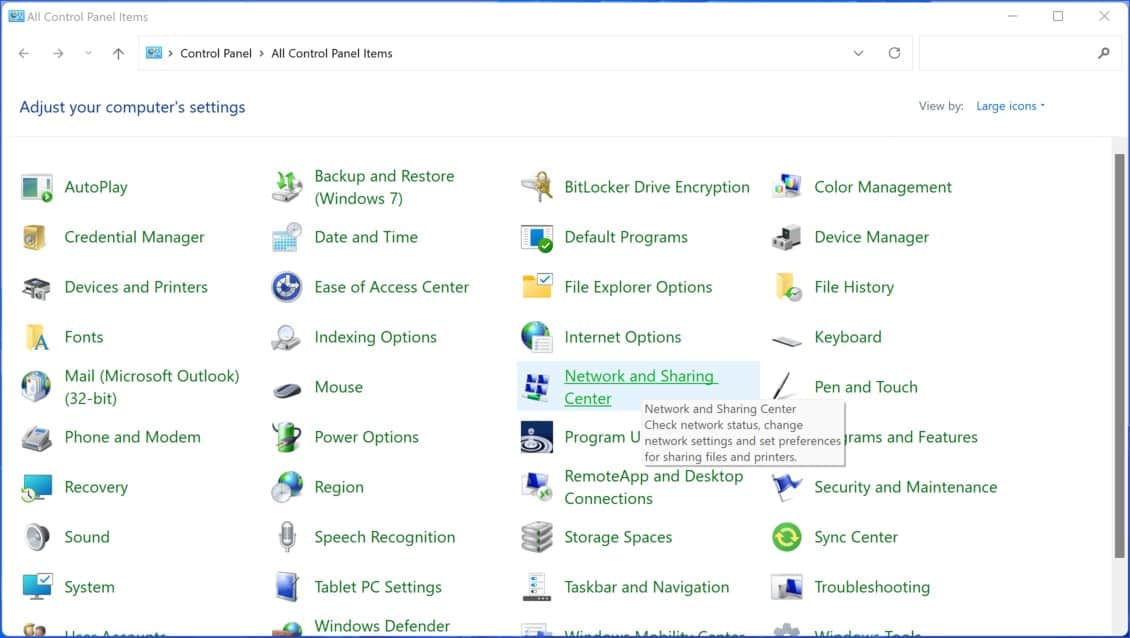Open the address bar history dropdown

pyautogui.click(x=858, y=53)
